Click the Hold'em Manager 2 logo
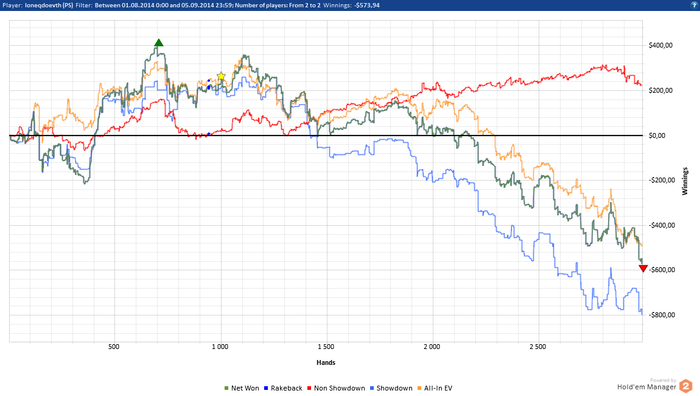Screen dimensions: 700x396 click(655, 385)
